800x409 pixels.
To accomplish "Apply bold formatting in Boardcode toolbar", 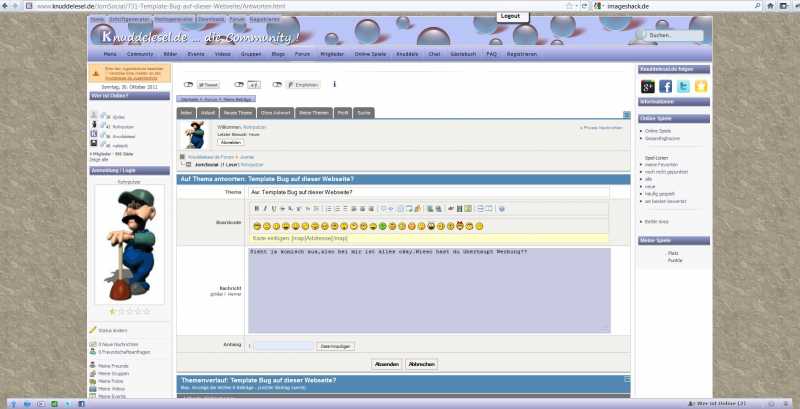I will click(257, 209).
